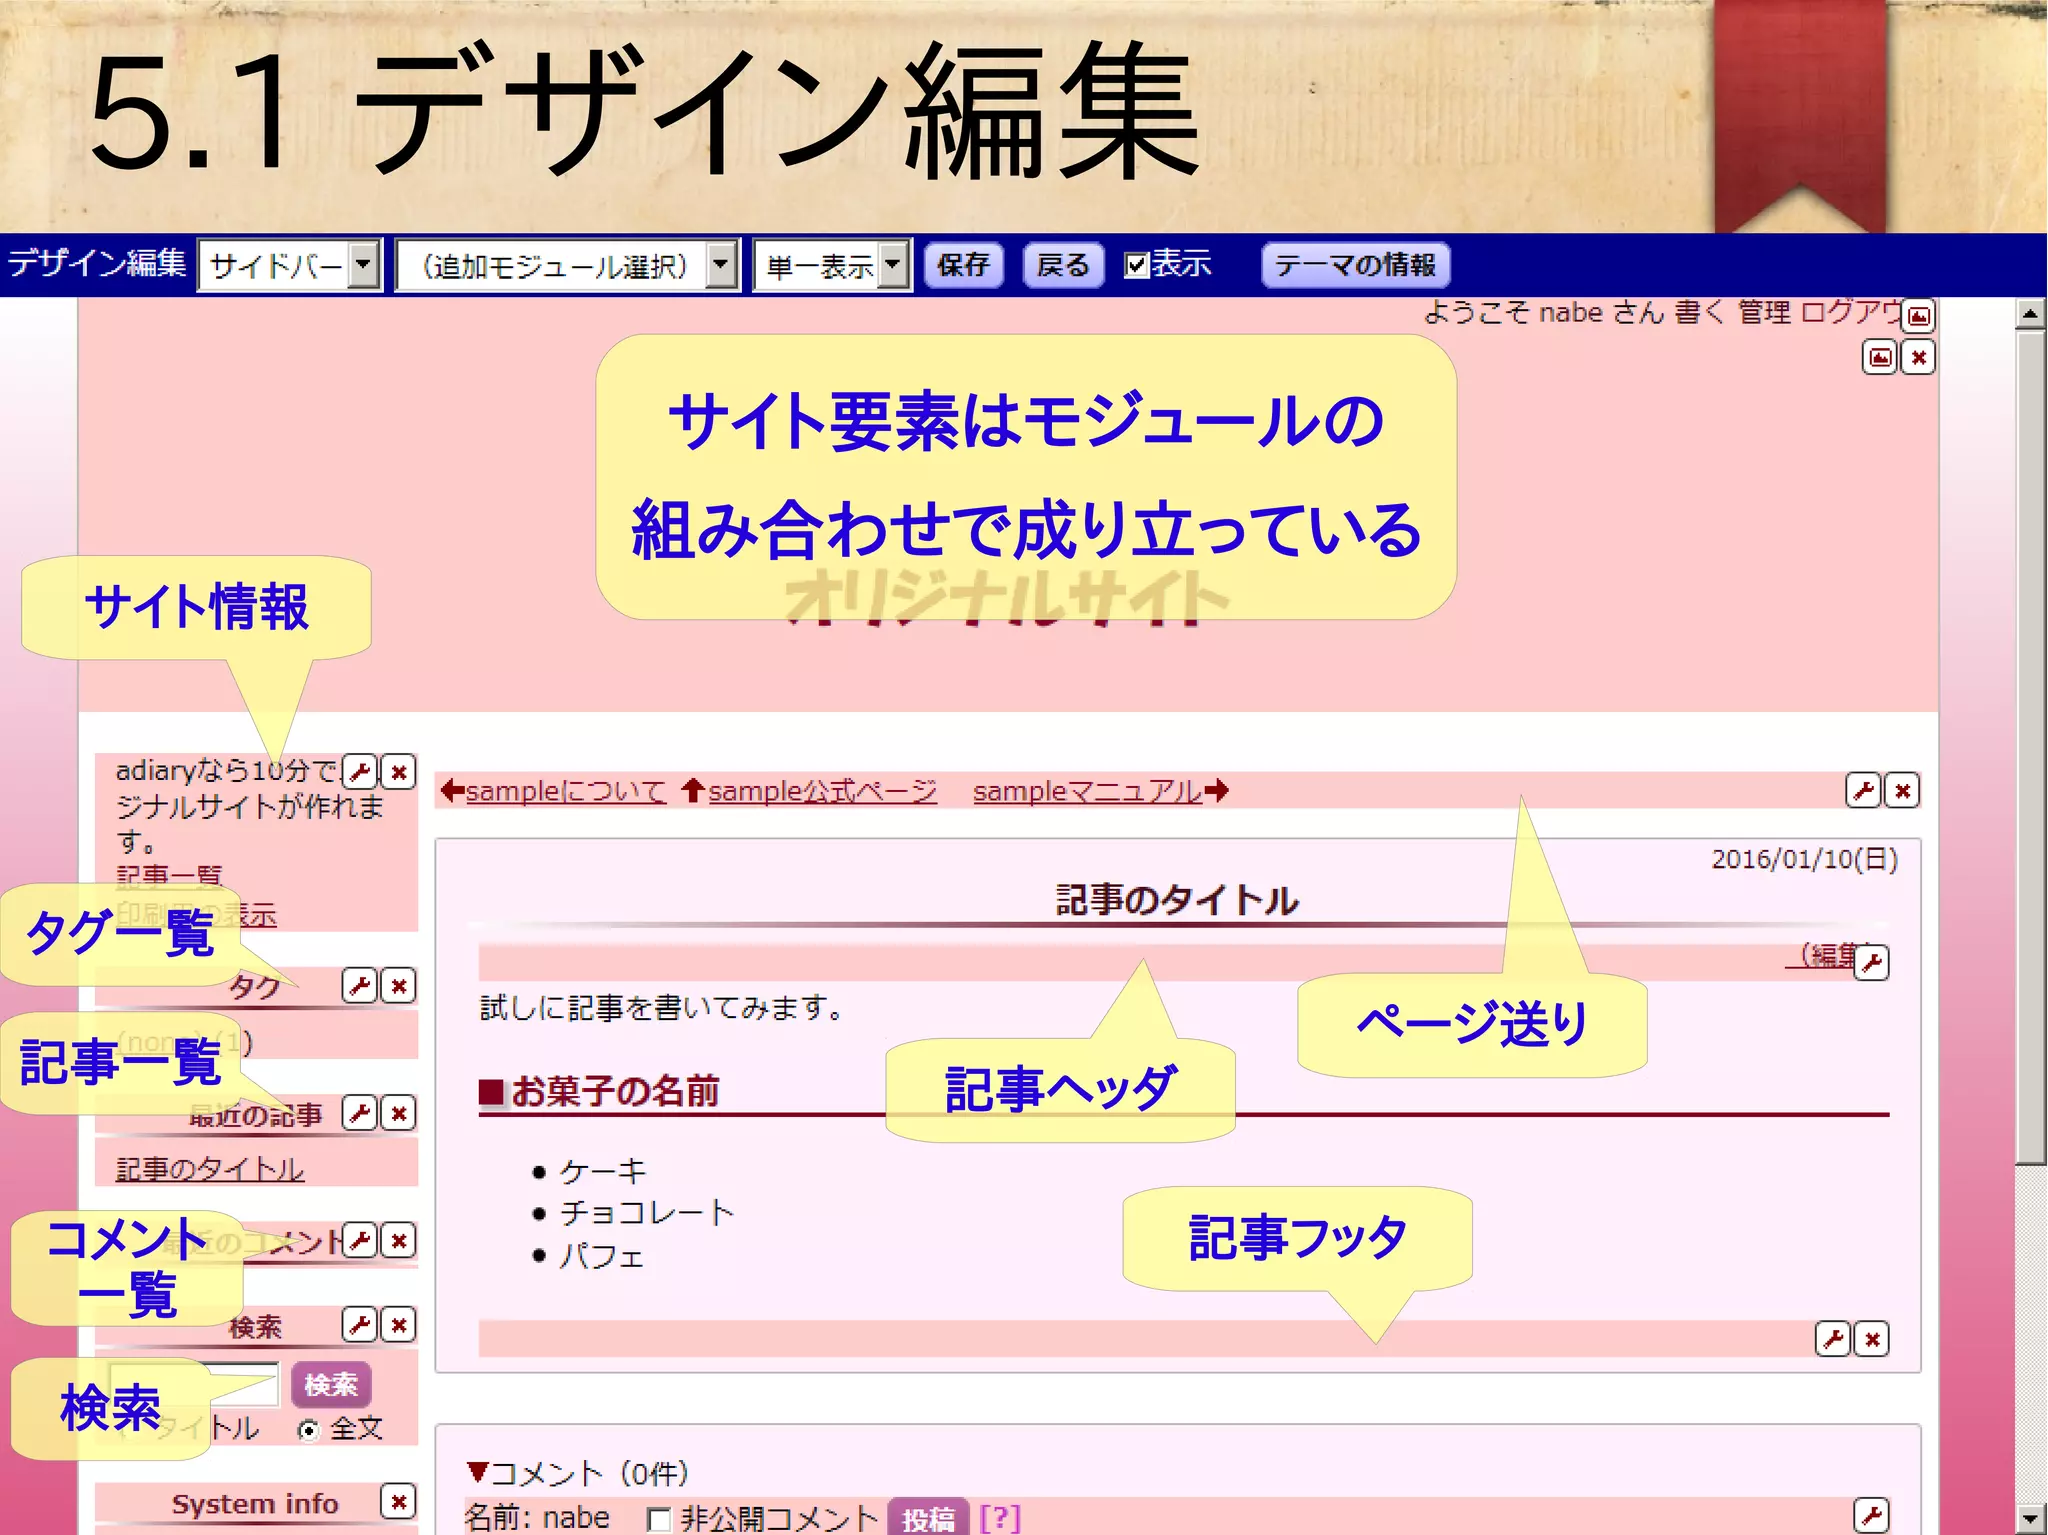Remove the site info module

(x=399, y=771)
